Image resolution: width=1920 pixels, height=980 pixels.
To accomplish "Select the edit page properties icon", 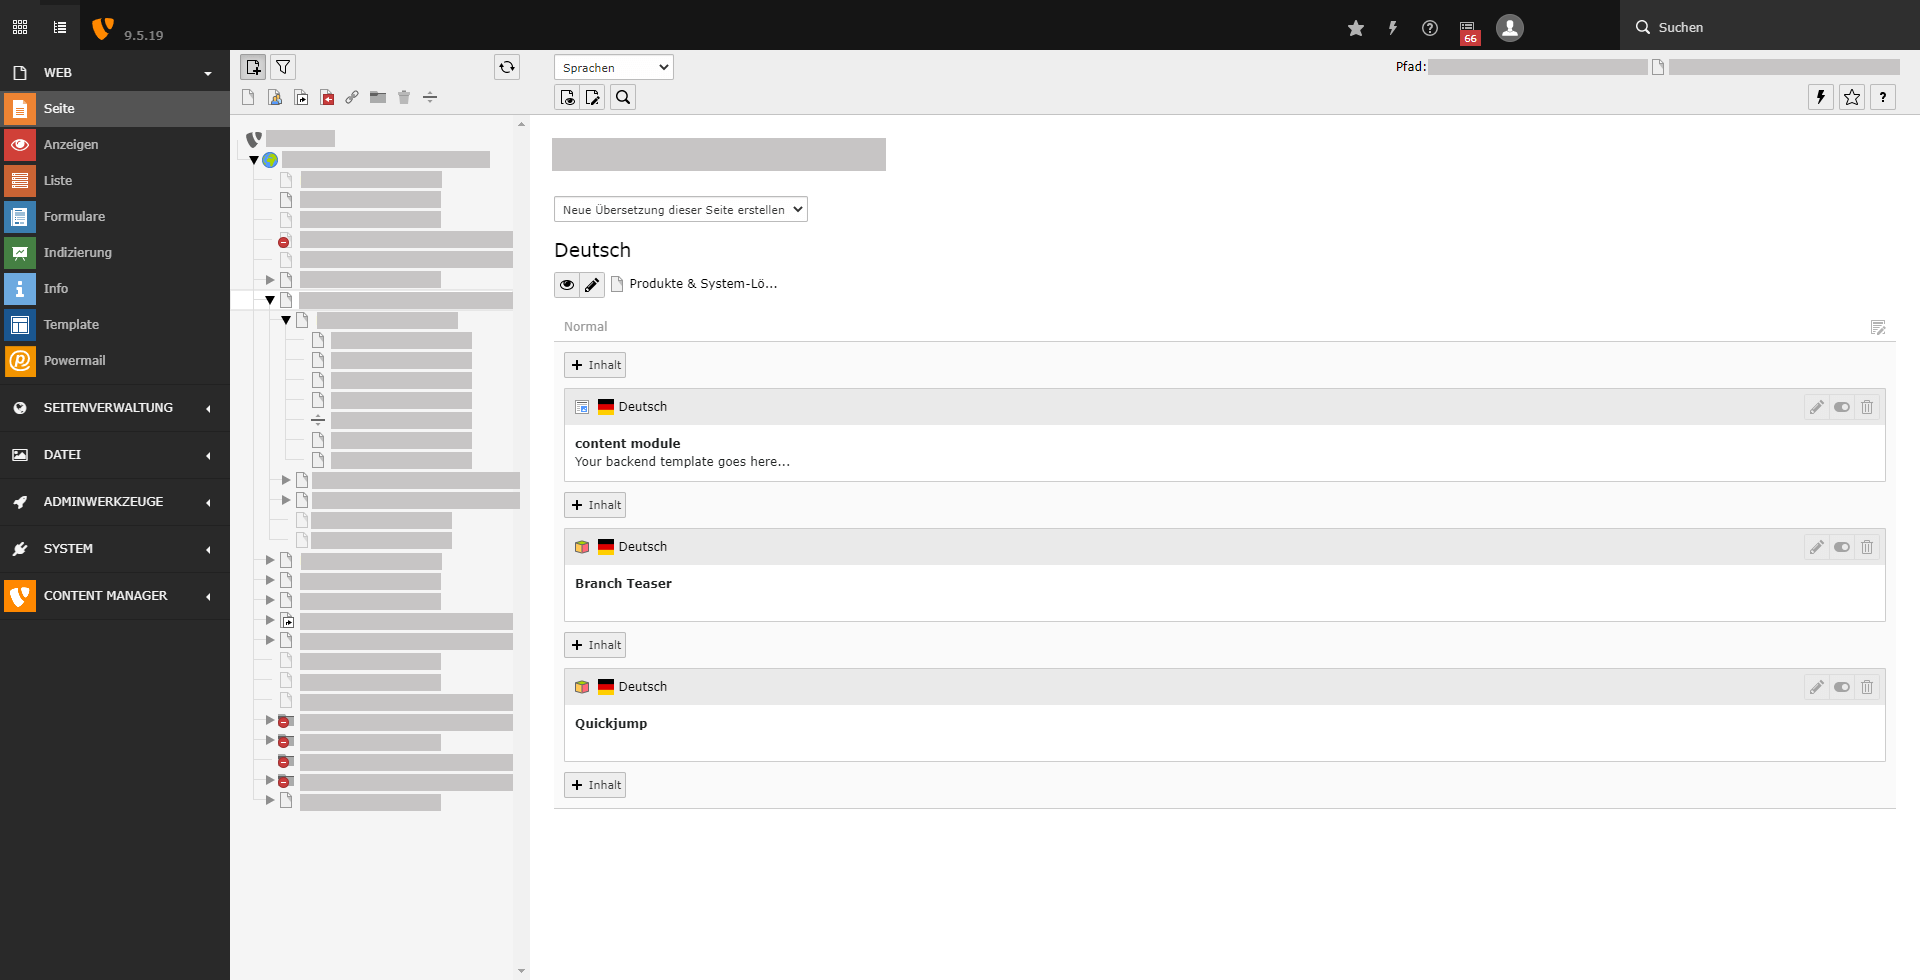I will [x=592, y=97].
